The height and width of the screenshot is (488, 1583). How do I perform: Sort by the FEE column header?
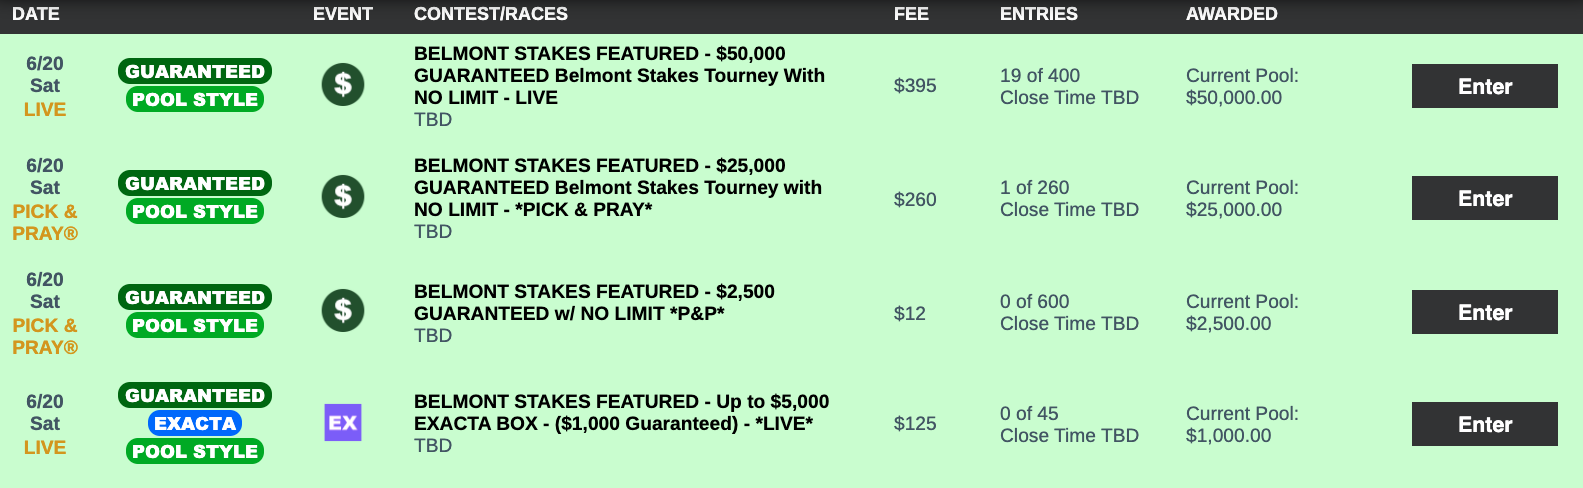coord(911,14)
